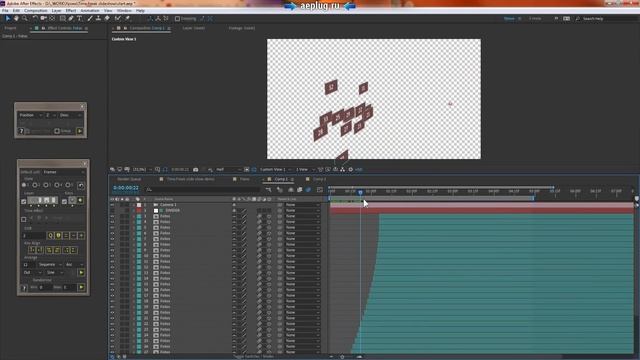
Task: Toggle Draft 3D icon in timeline
Action: [x=280, y=190]
